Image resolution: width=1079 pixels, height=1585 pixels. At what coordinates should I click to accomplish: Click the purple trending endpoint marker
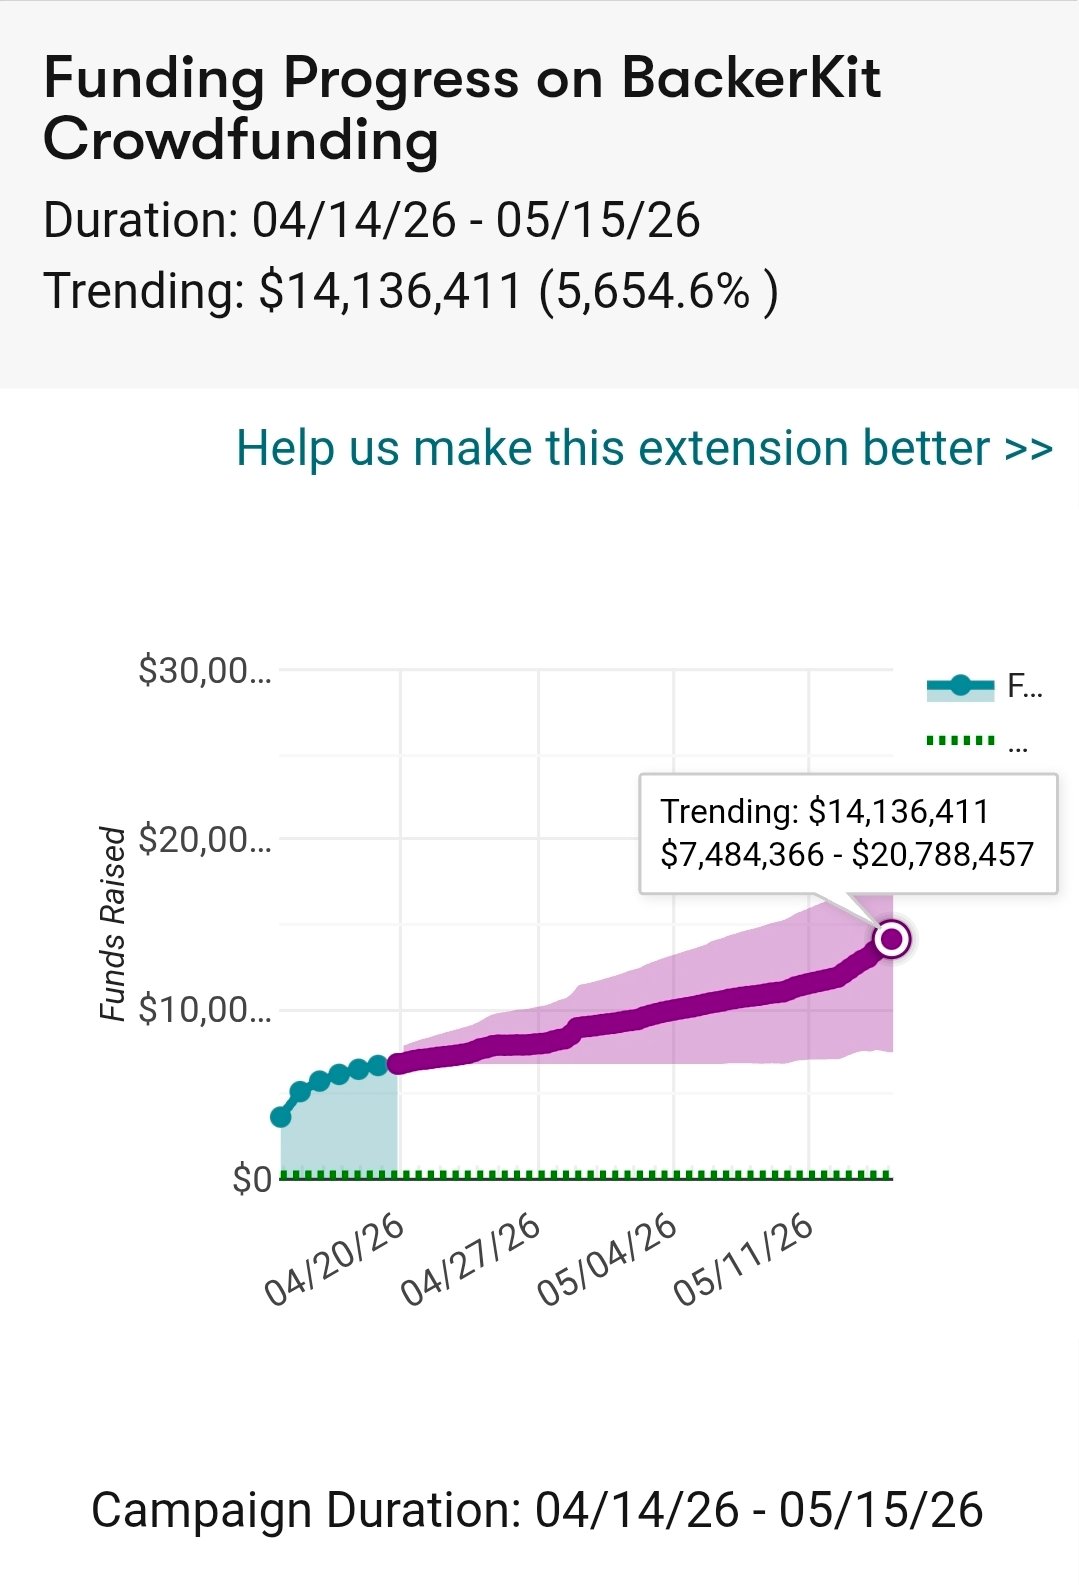[891, 939]
